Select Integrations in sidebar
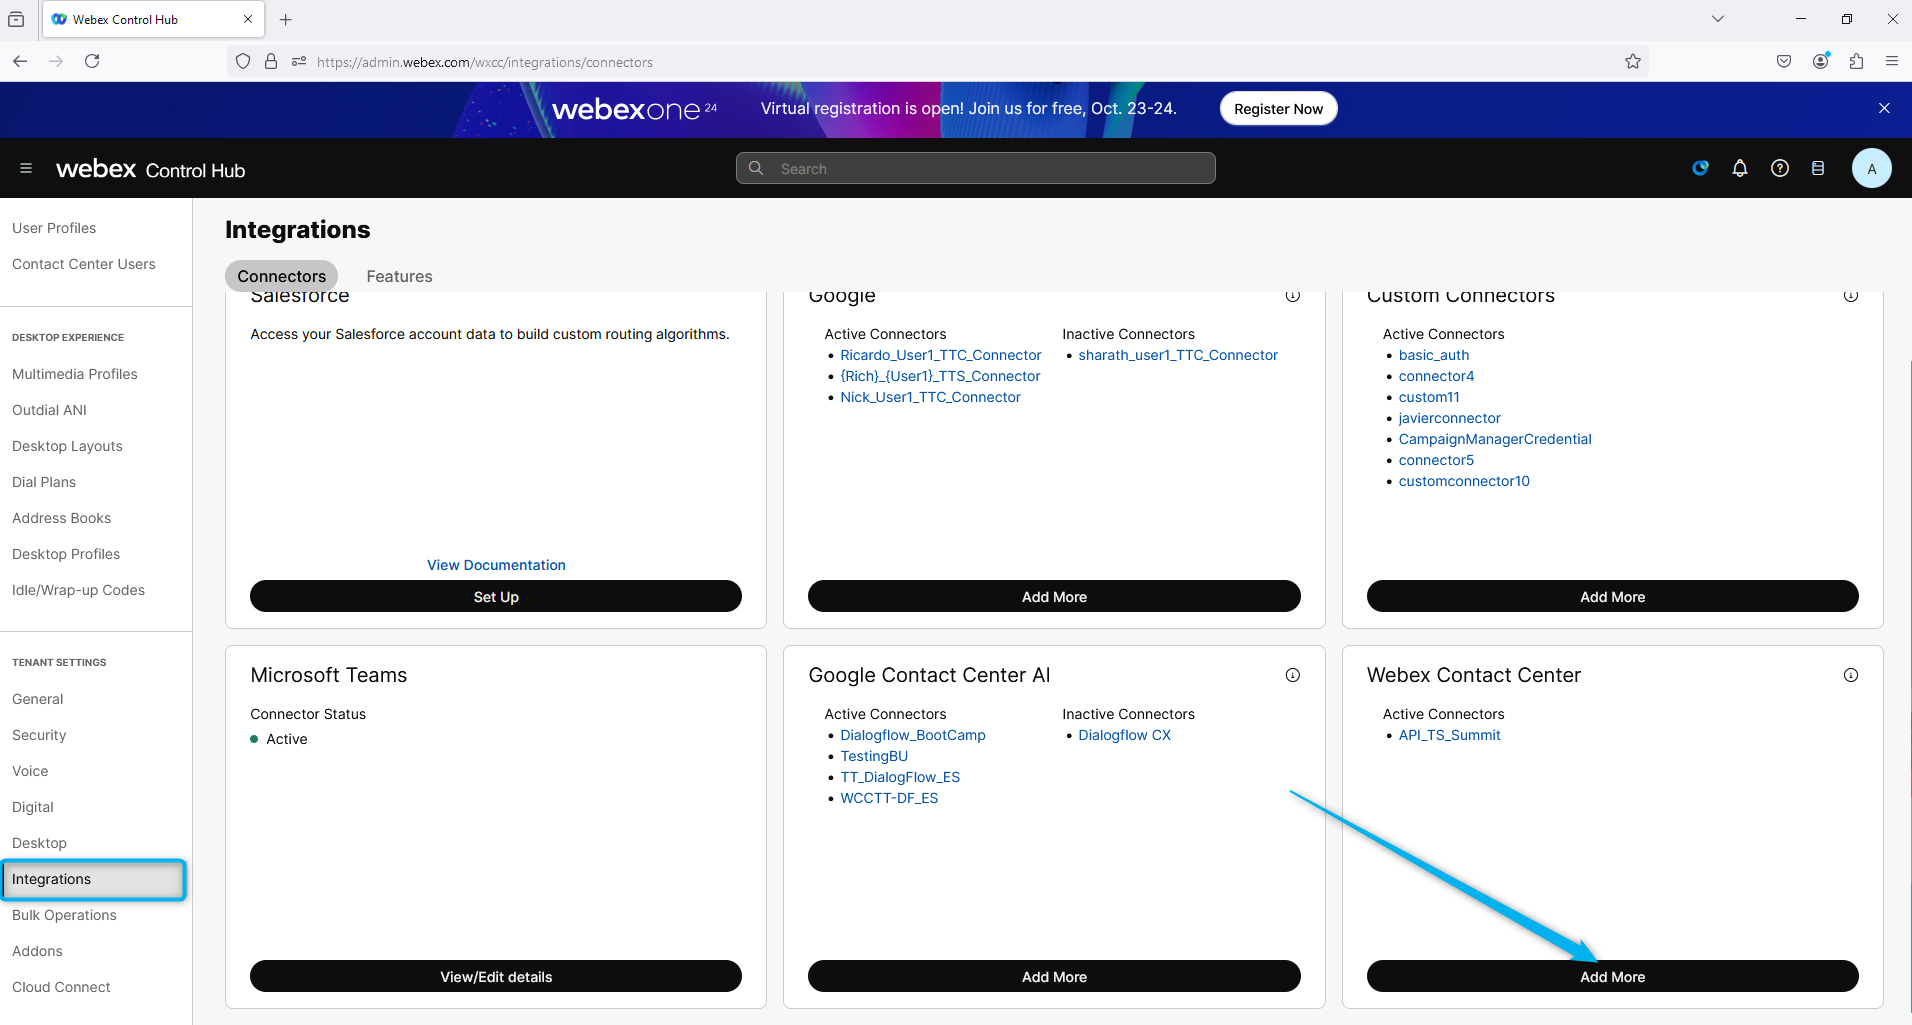1912x1025 pixels. [x=93, y=879]
